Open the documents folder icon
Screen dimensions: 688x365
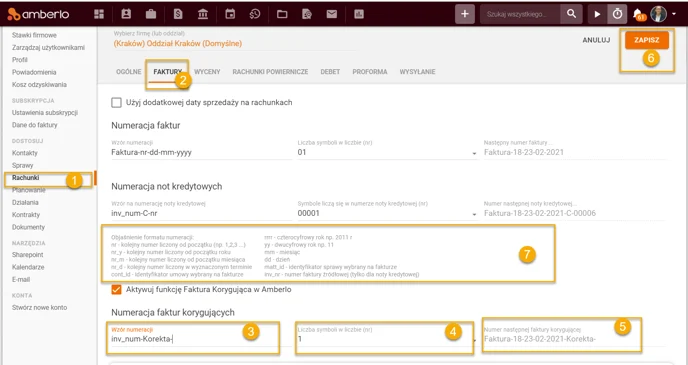tap(282, 14)
